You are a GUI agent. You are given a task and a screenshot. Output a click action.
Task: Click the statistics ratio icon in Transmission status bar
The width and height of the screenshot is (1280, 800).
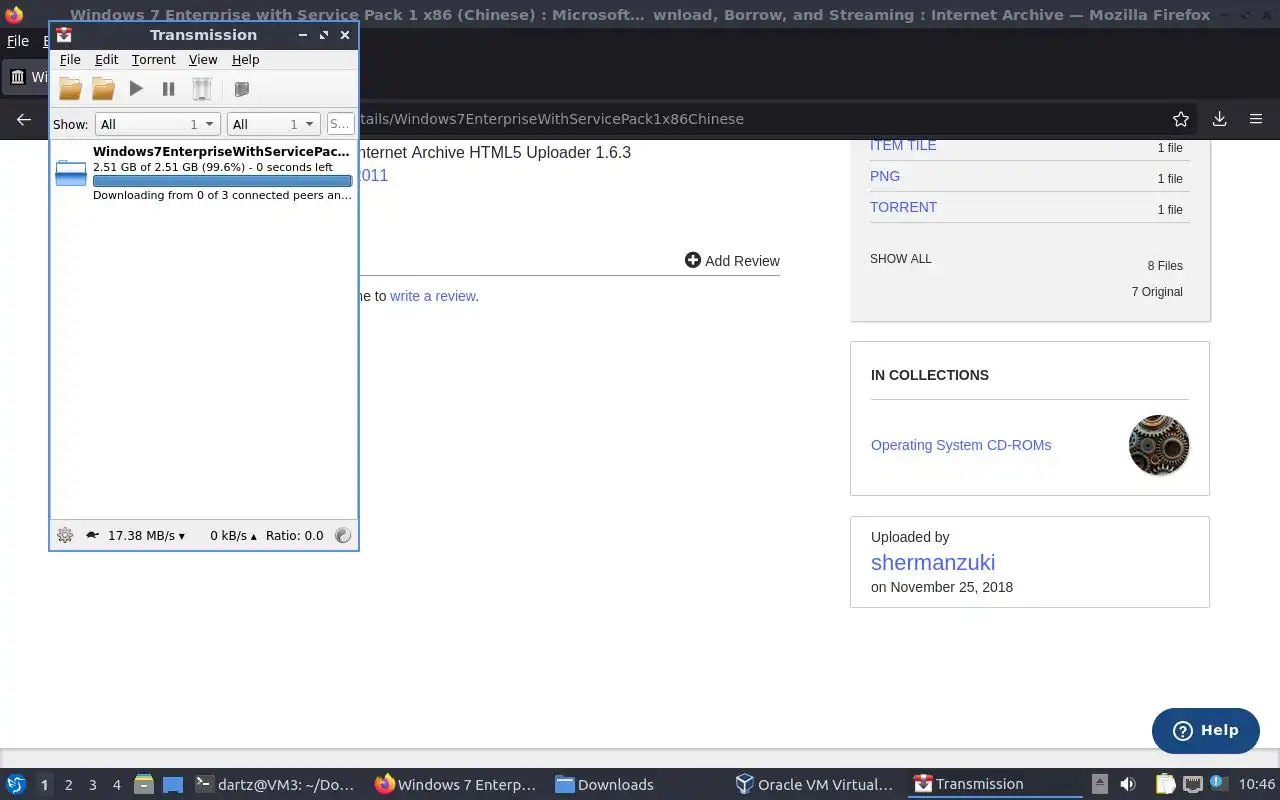pos(343,535)
